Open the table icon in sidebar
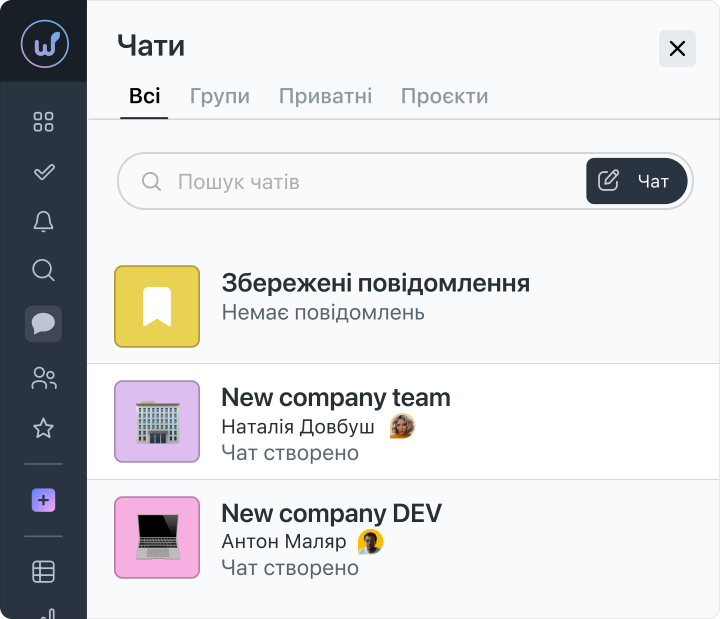Screen dimensions: 720x619 44,572
